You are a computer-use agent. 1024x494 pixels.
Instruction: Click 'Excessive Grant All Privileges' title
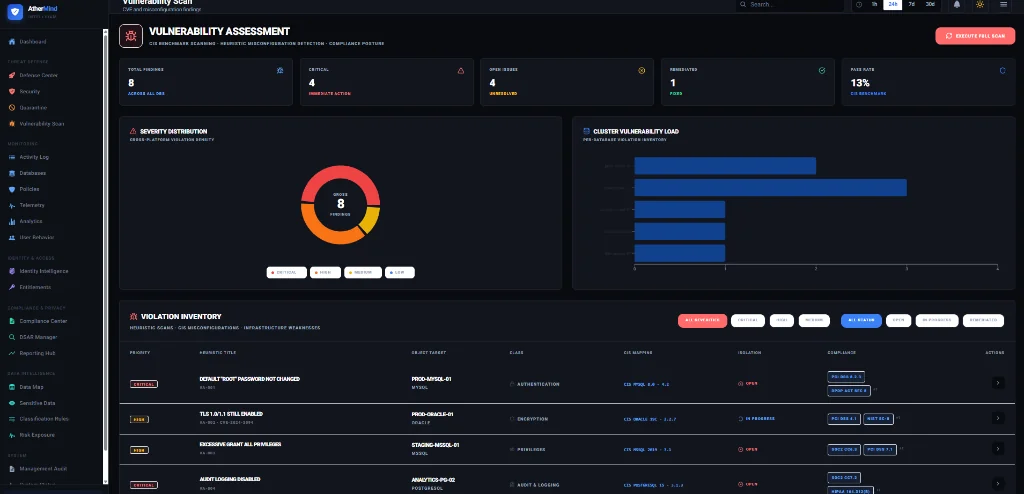click(x=240, y=444)
